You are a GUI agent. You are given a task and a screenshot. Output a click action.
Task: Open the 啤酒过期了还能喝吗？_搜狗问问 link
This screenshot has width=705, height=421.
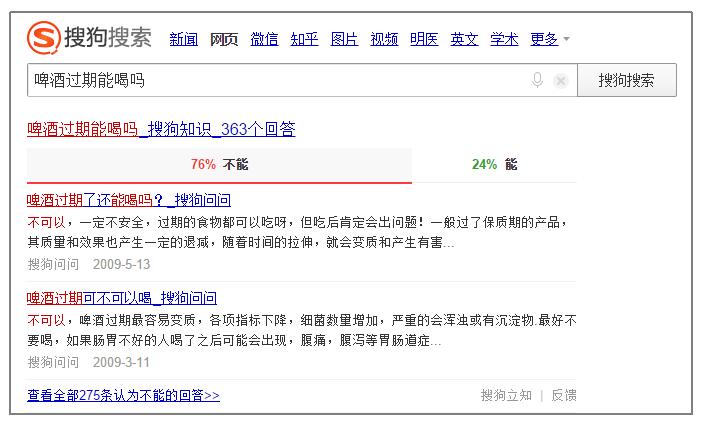[129, 200]
